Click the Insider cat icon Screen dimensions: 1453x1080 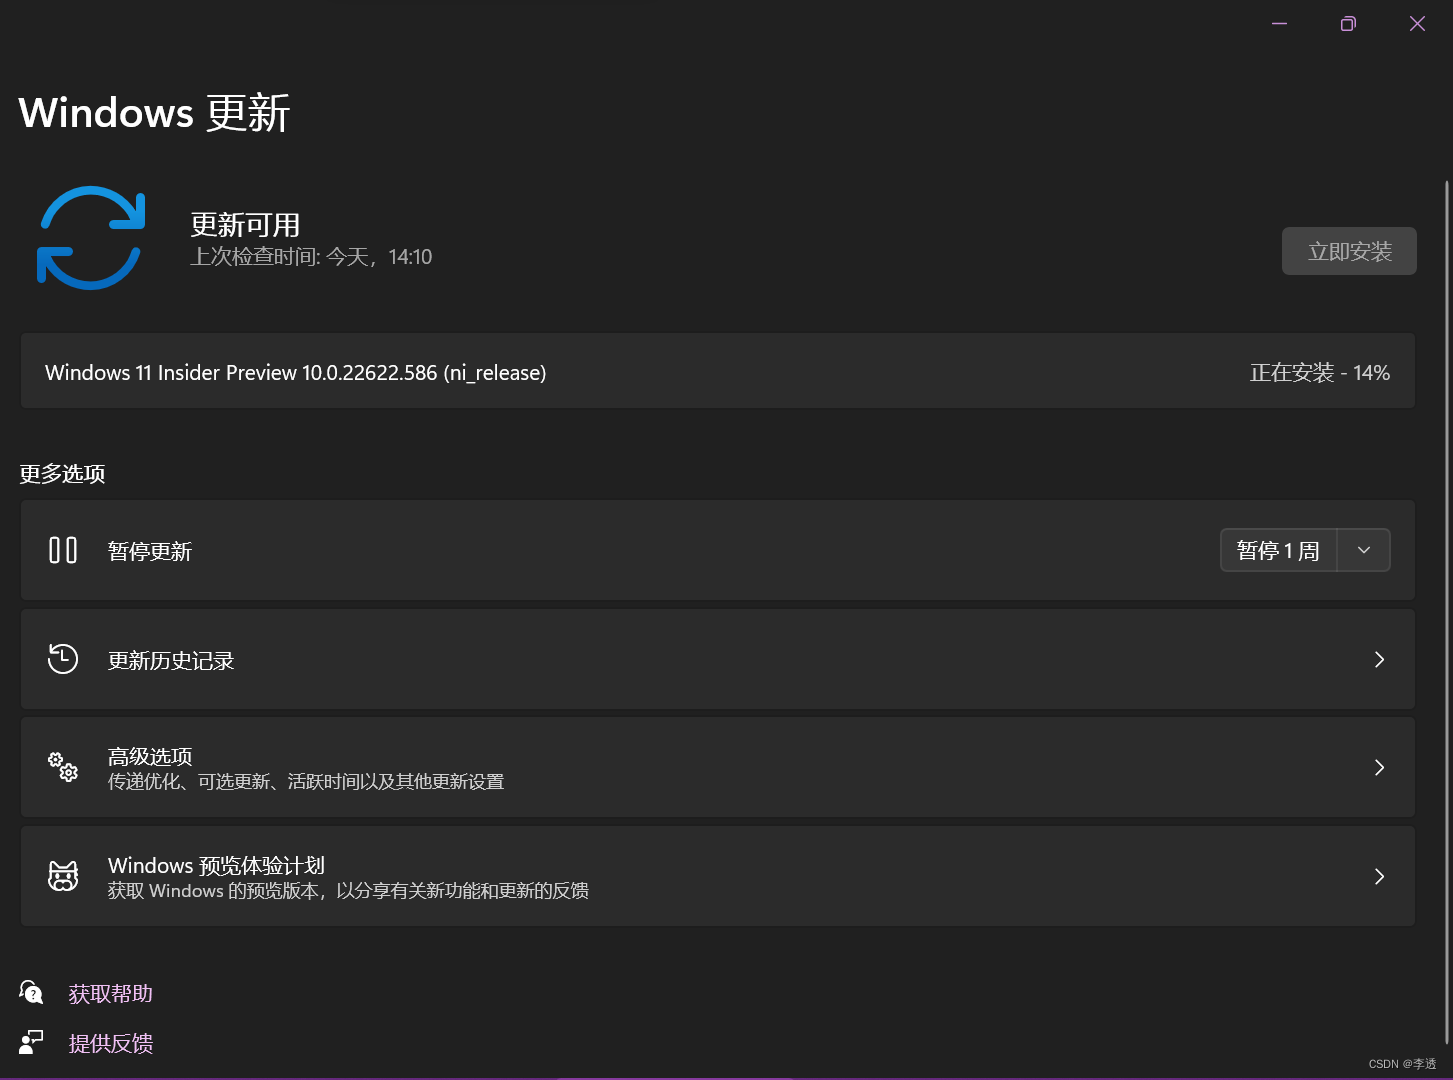63,876
